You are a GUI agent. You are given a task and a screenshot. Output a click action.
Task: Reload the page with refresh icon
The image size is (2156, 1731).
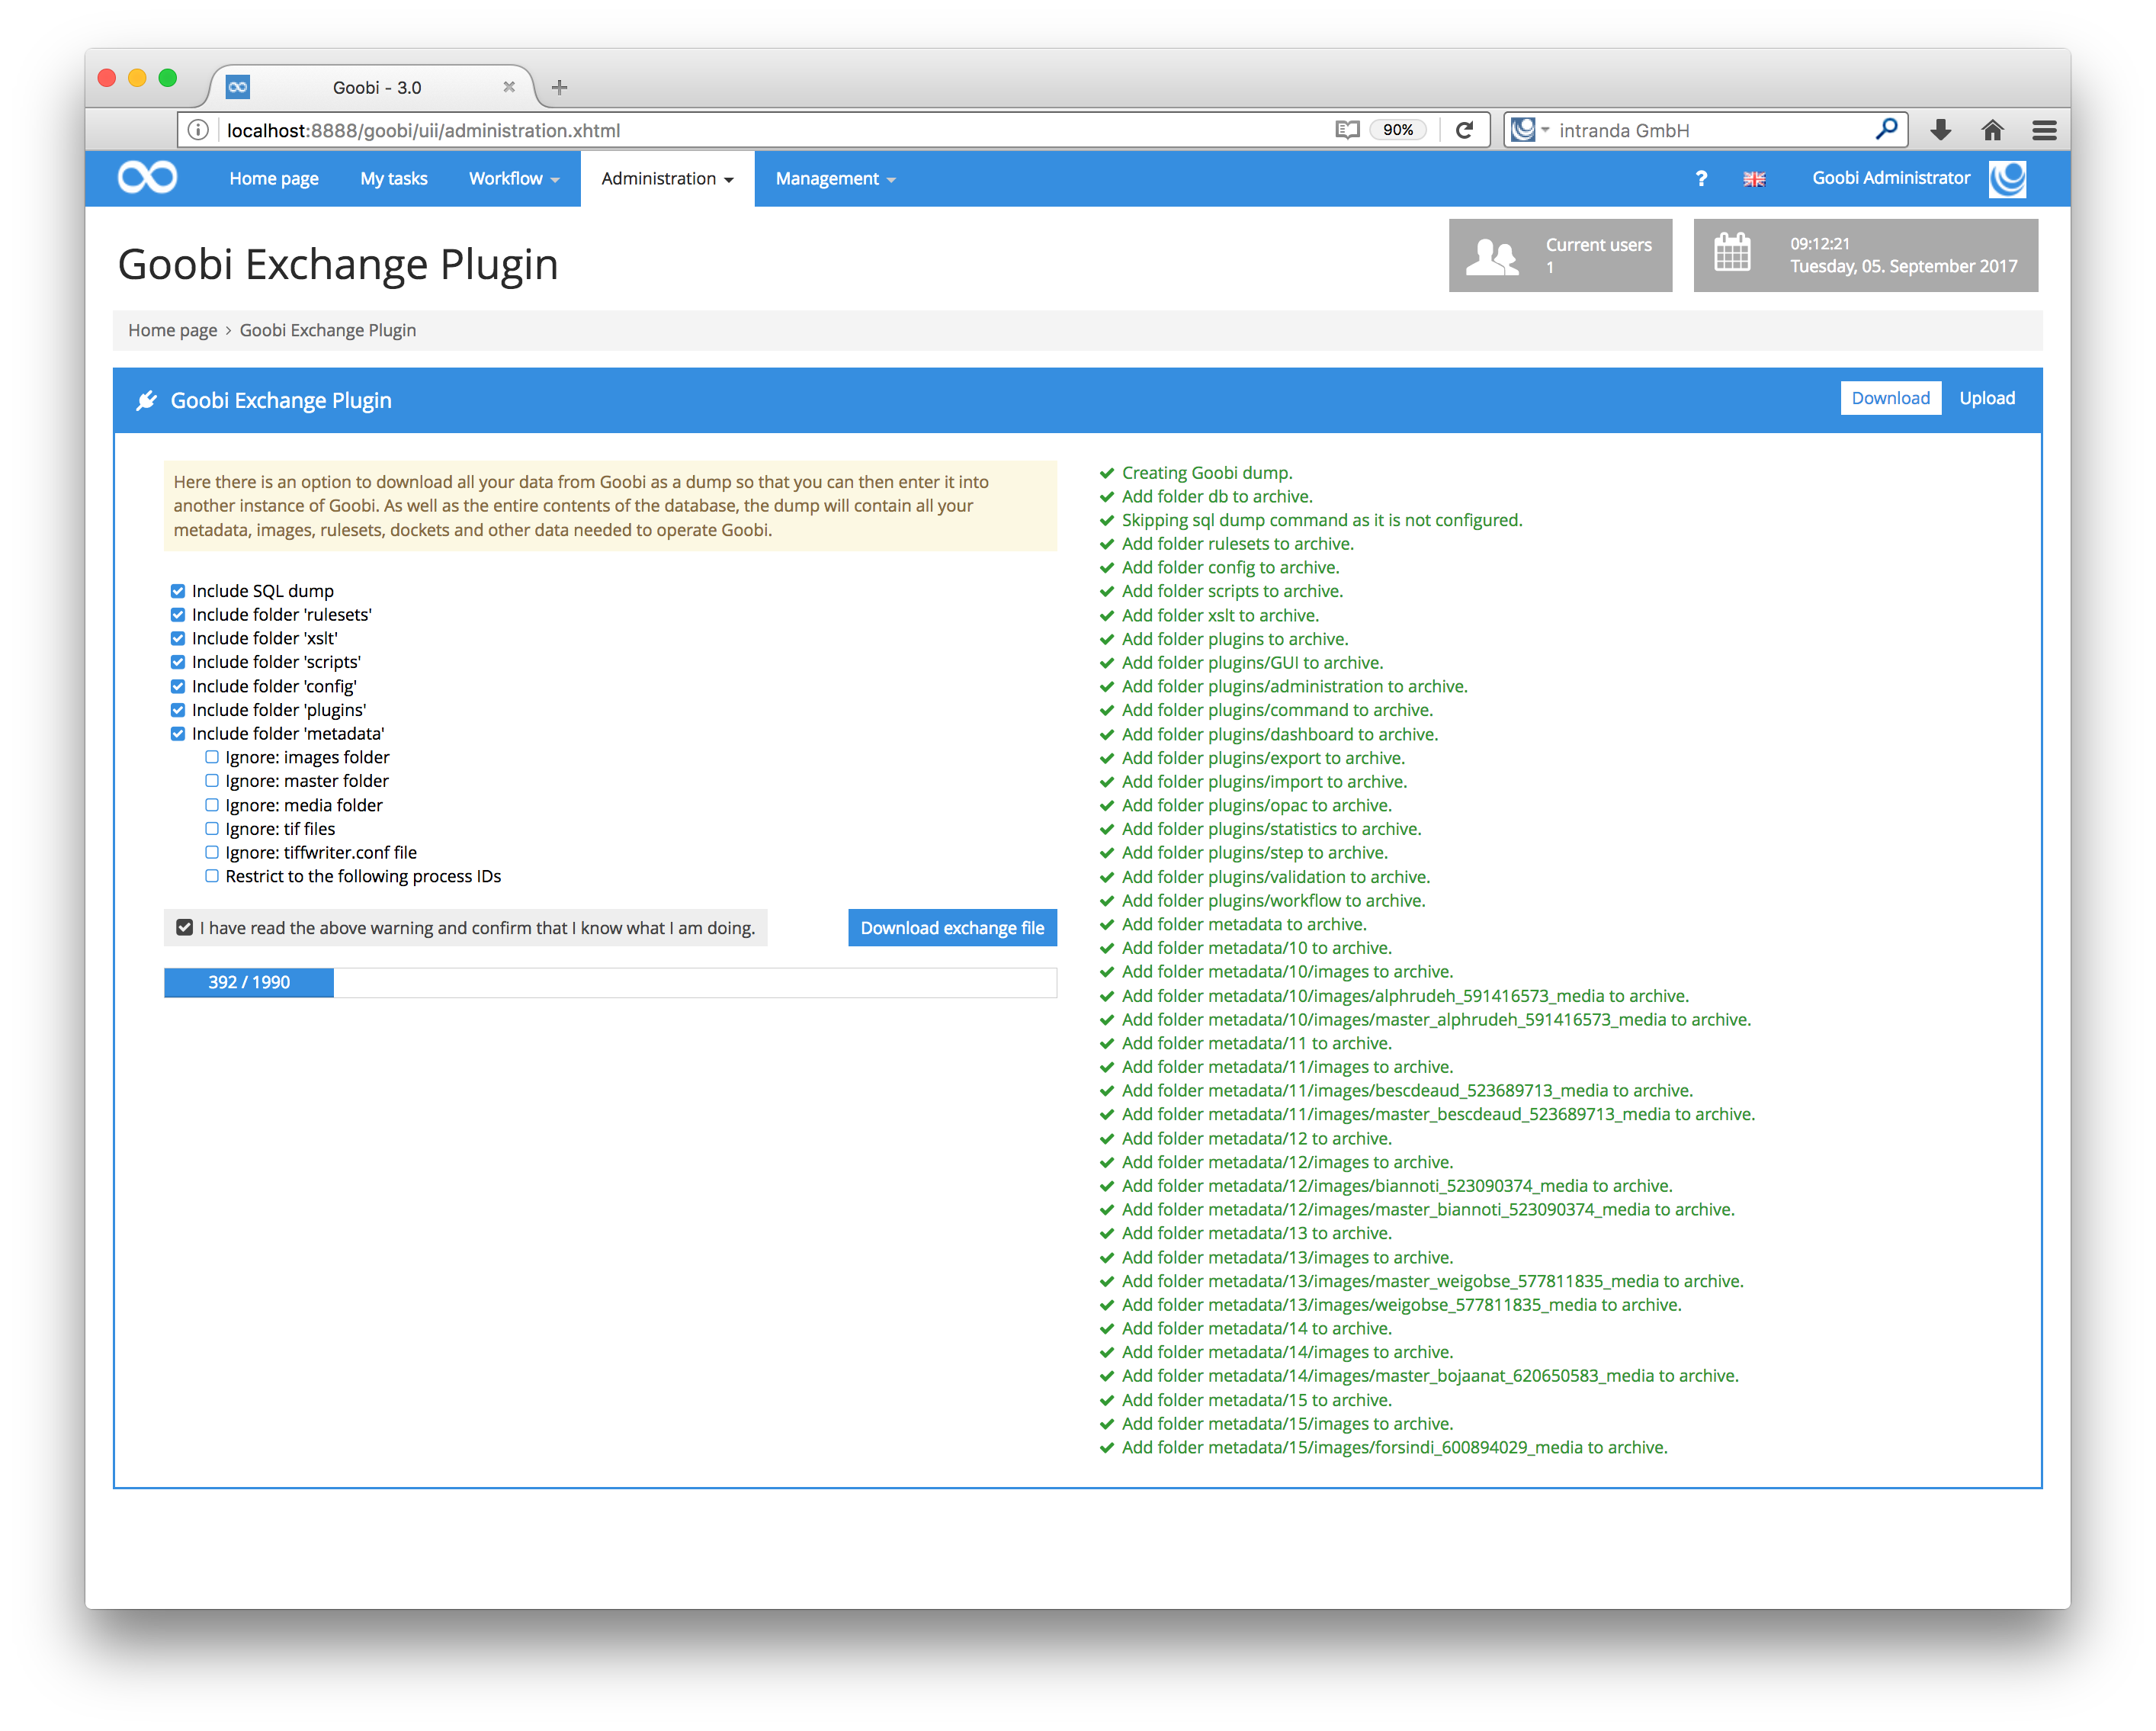point(1465,130)
